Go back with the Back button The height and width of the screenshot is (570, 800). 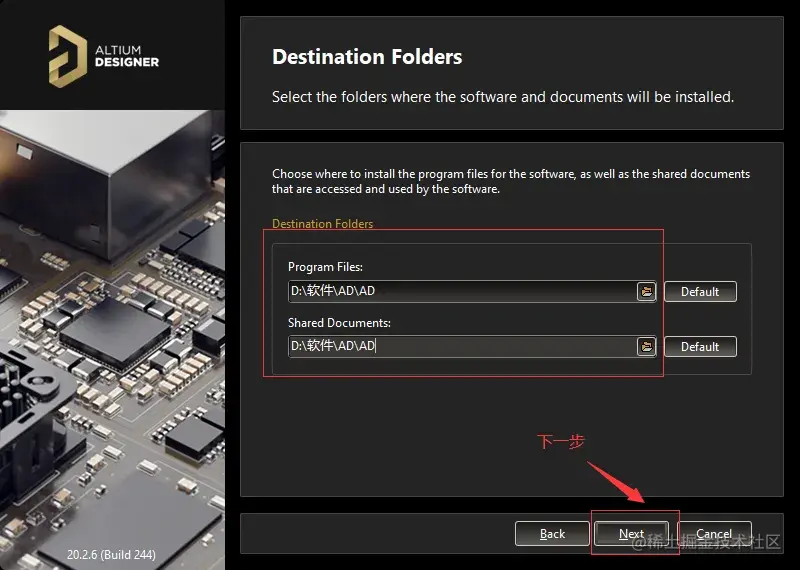pyautogui.click(x=552, y=534)
